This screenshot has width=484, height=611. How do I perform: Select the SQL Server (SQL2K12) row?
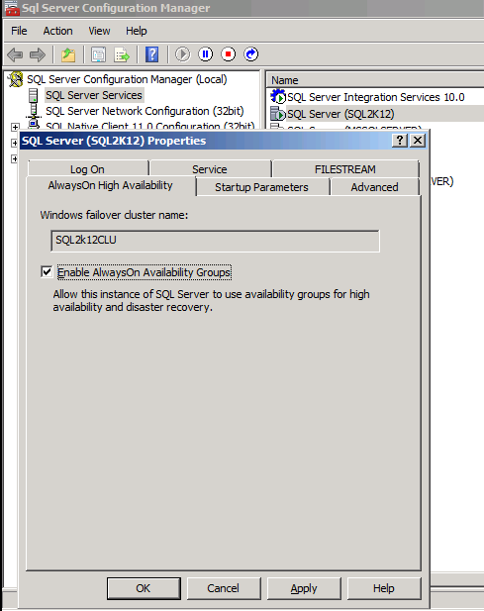pyautogui.click(x=341, y=114)
